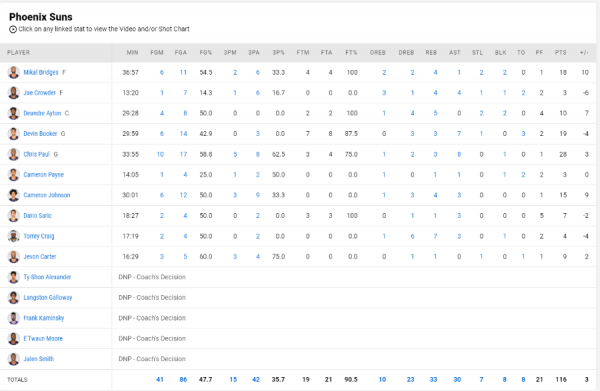Click the MIN column header

[x=132, y=52]
